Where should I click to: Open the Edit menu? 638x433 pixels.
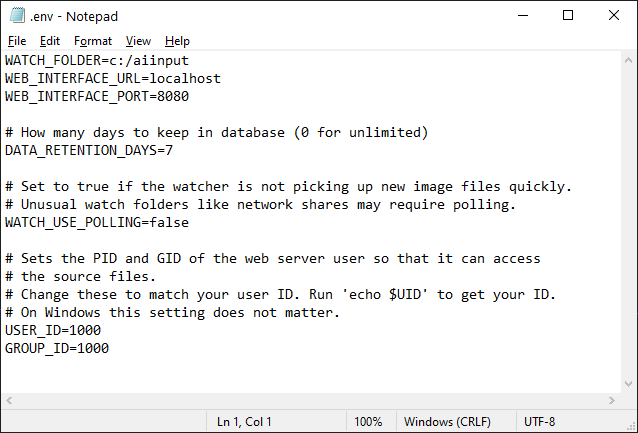click(50, 41)
